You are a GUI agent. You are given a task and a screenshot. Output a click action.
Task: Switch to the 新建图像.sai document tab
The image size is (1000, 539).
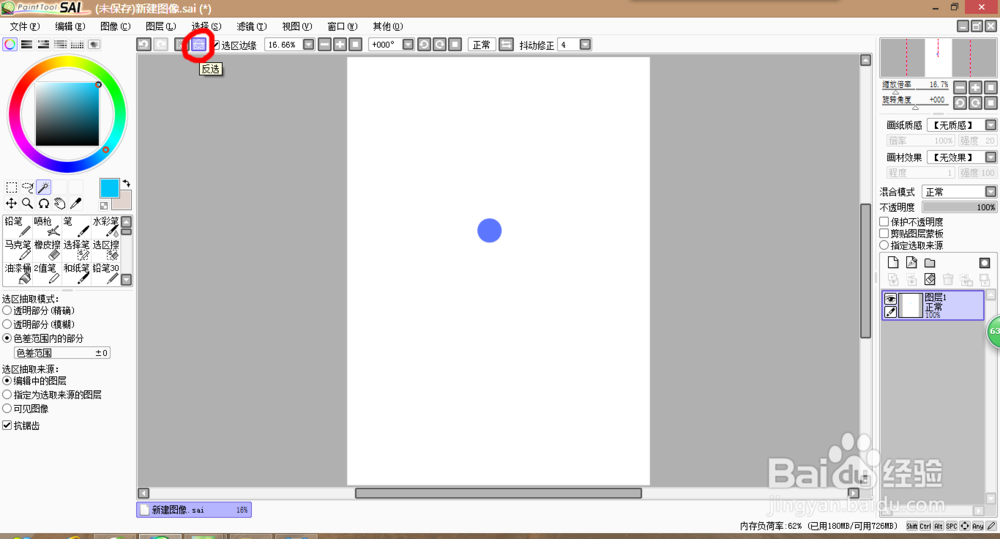pyautogui.click(x=194, y=510)
